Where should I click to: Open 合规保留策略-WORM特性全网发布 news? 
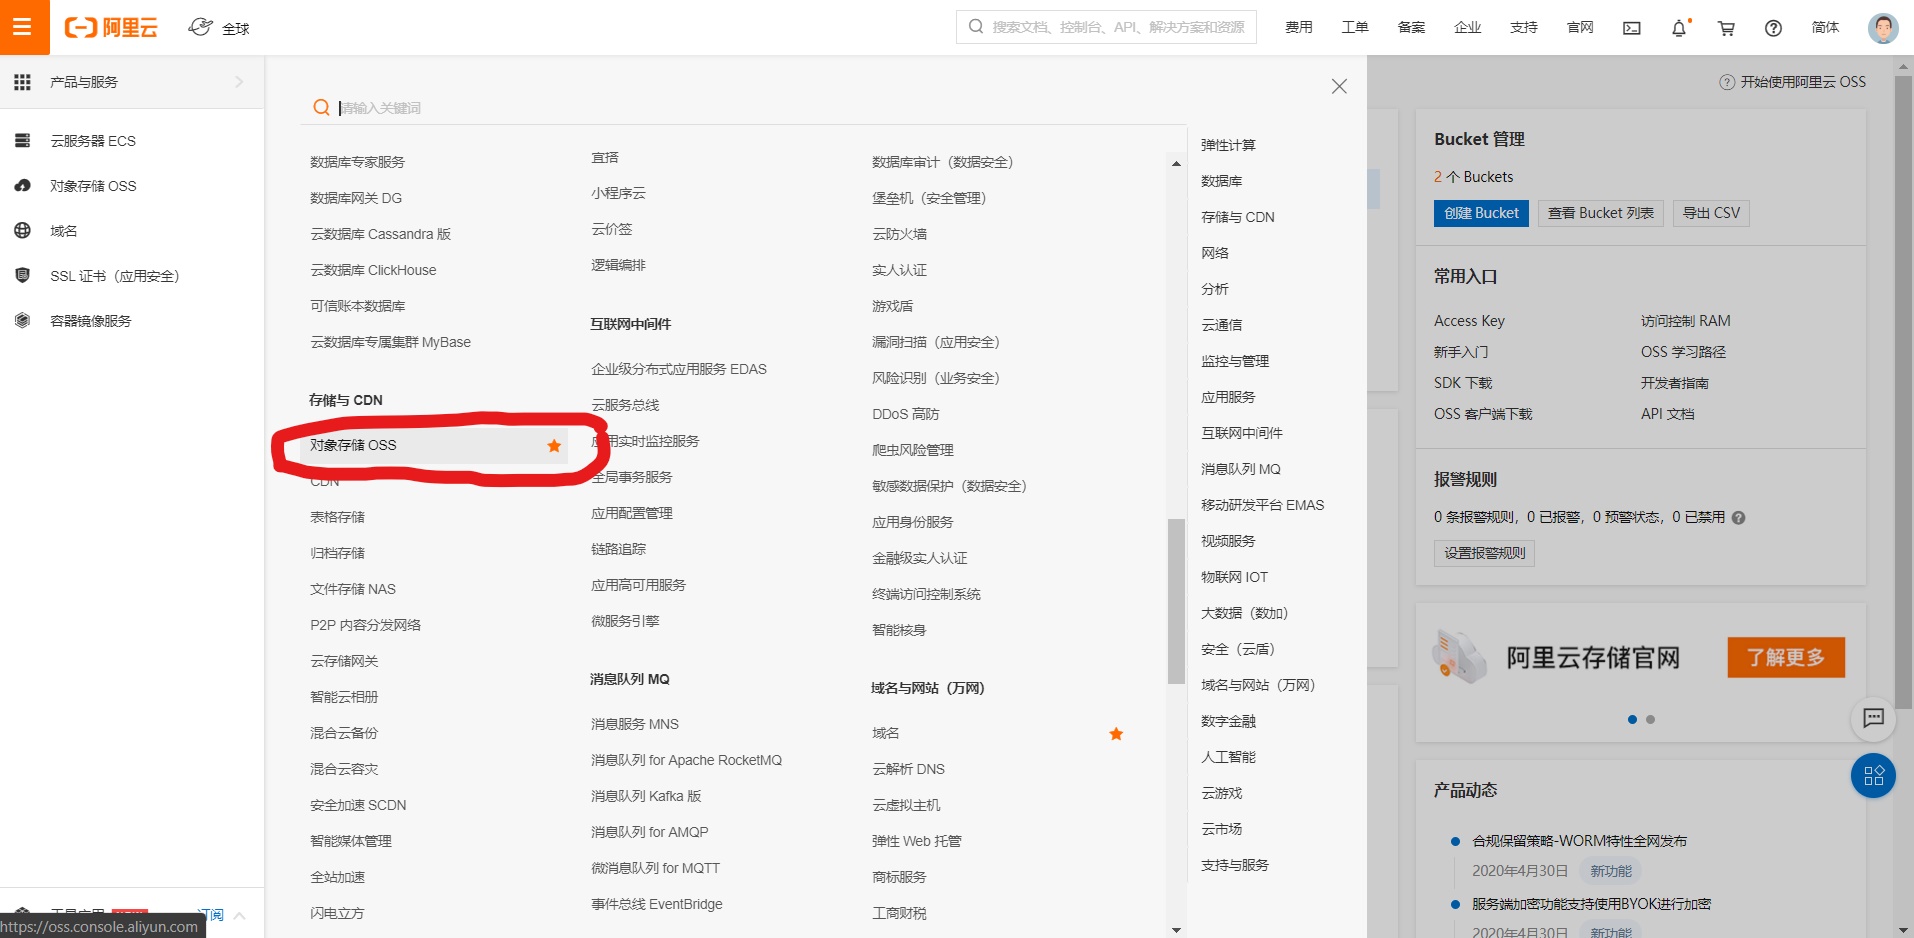click(x=1579, y=841)
